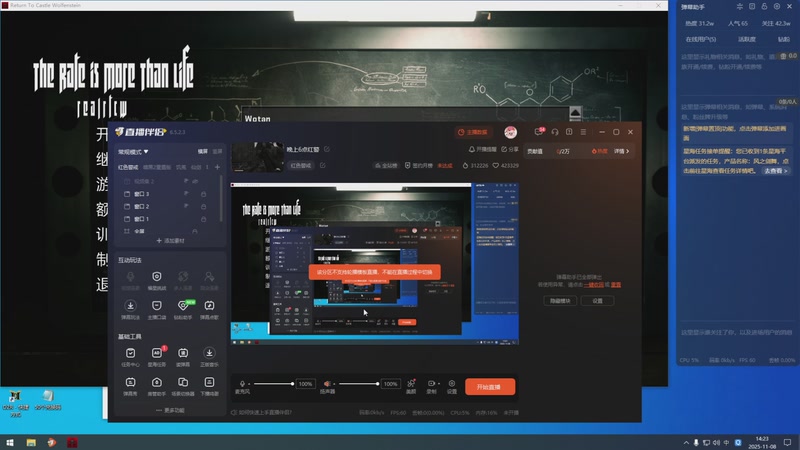Toggle the lock on the 窗口 2 source
The height and width of the screenshot is (450, 800).
(203, 206)
